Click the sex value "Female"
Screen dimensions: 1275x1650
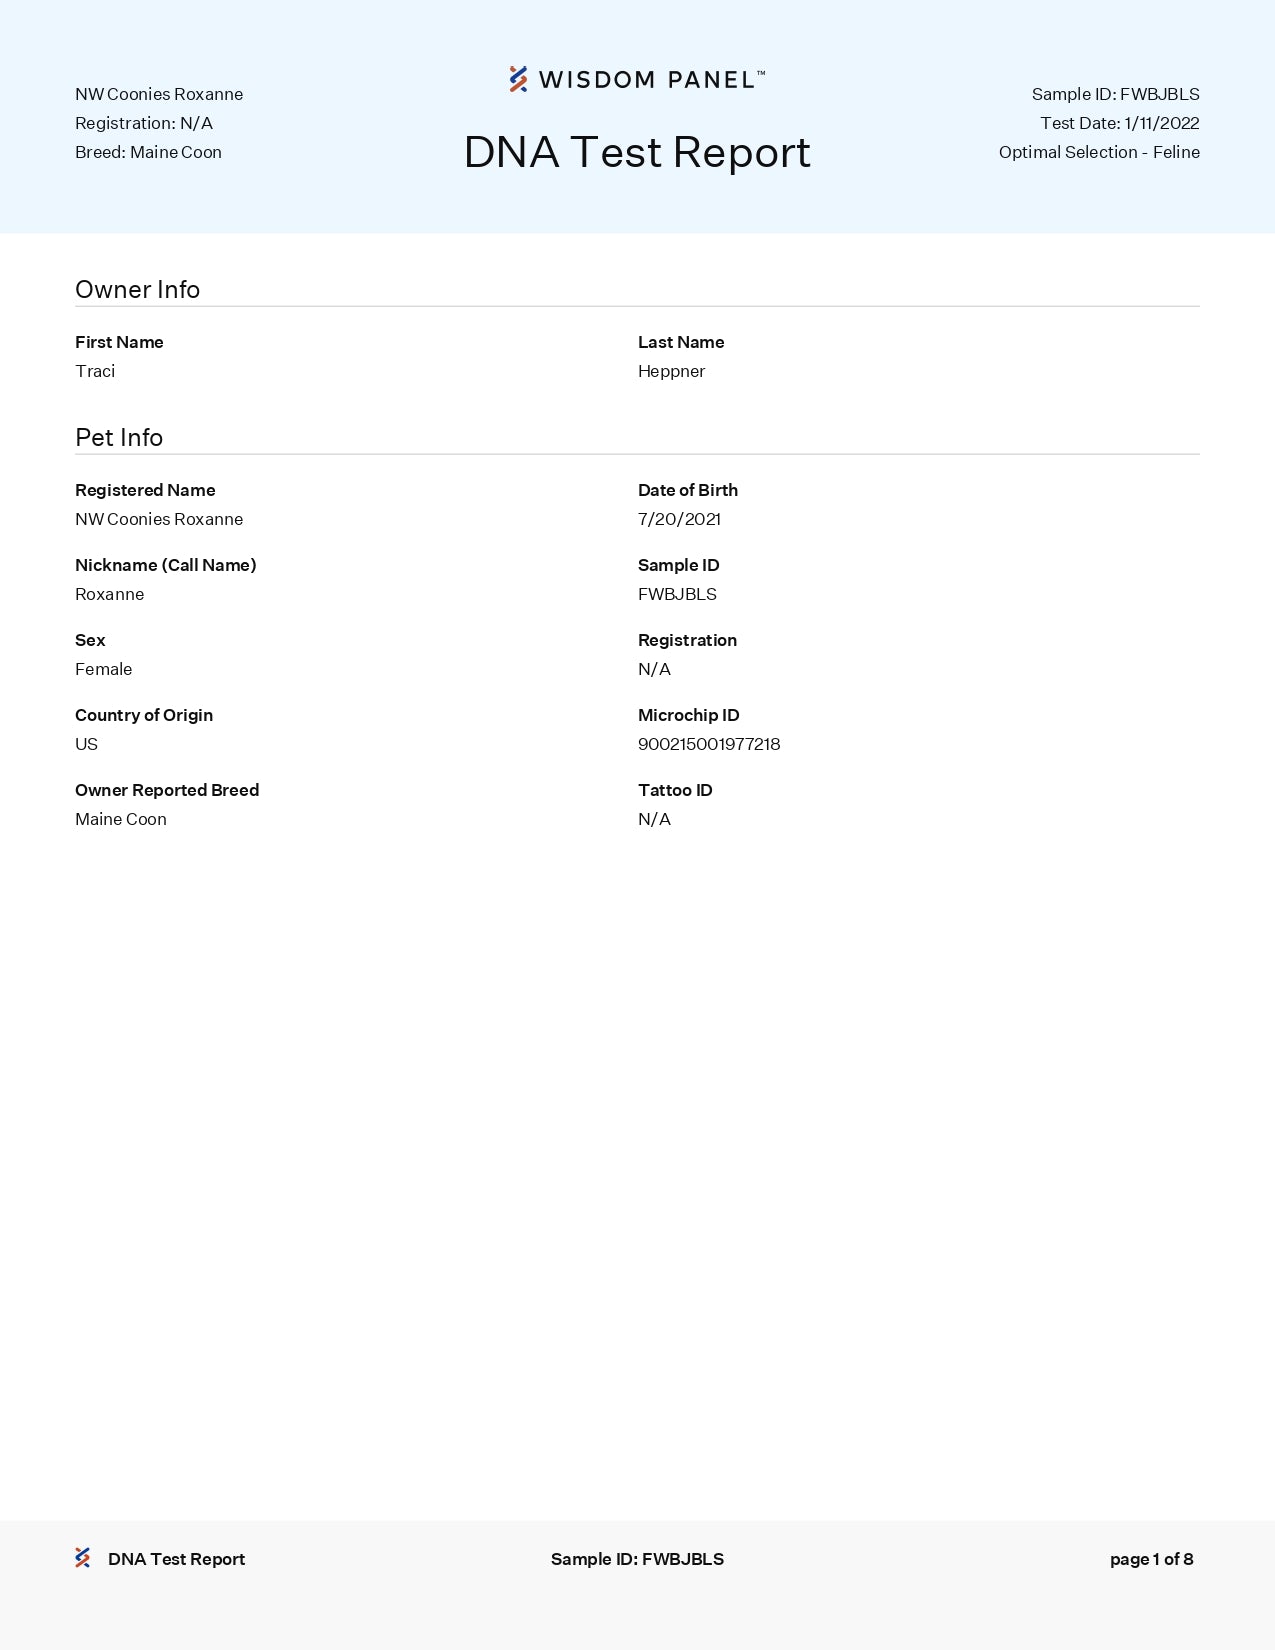(103, 669)
